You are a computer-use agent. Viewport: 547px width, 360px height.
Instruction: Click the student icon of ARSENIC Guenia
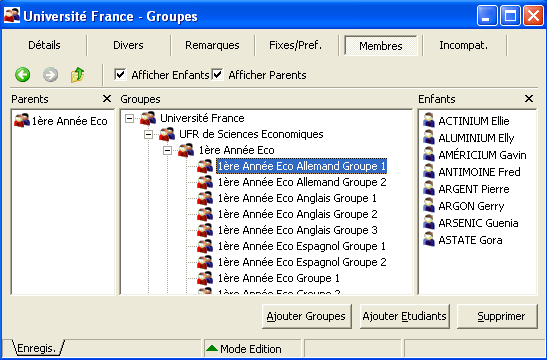point(429,222)
